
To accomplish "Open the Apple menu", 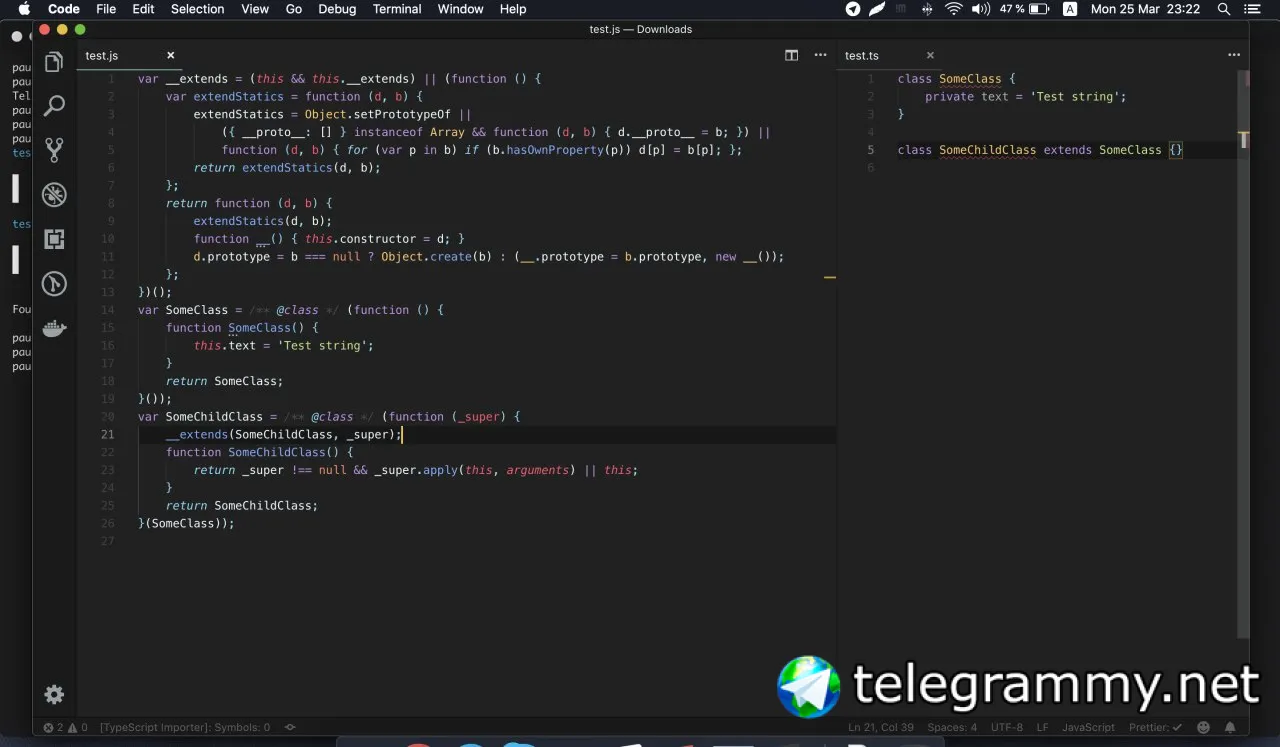I will (x=24, y=9).
